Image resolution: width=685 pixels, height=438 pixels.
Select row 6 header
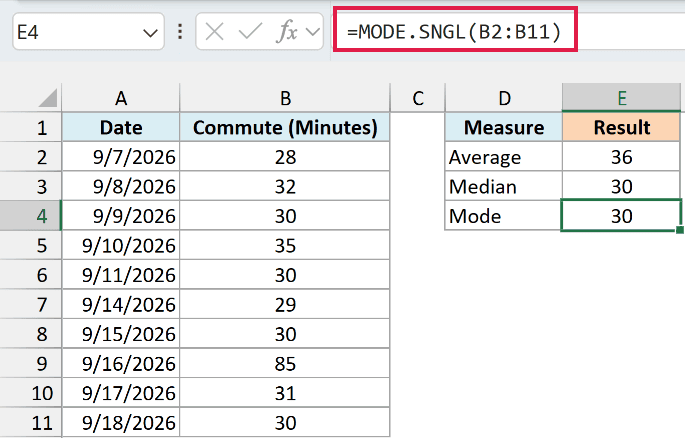click(x=31, y=275)
